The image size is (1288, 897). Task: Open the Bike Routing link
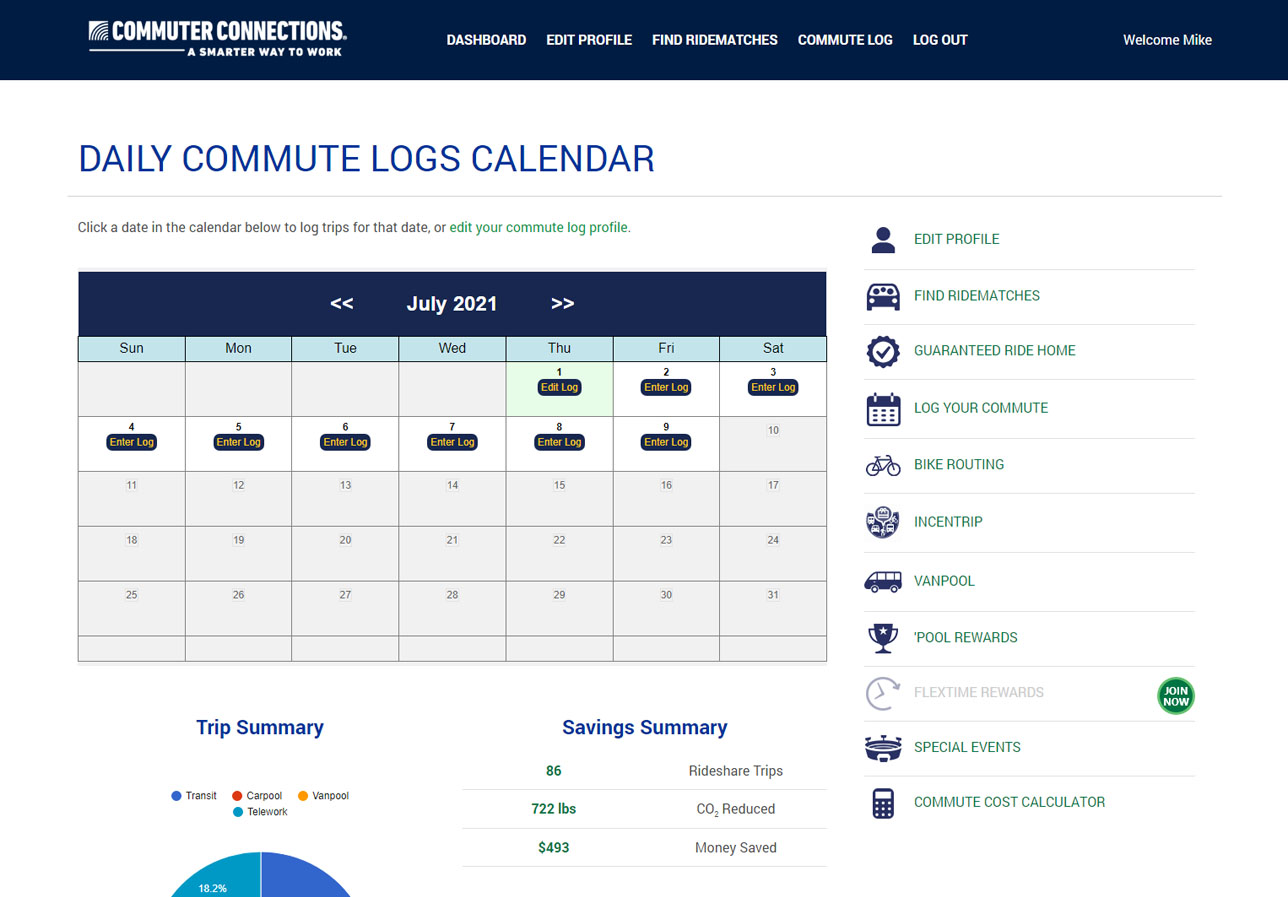pyautogui.click(x=959, y=464)
